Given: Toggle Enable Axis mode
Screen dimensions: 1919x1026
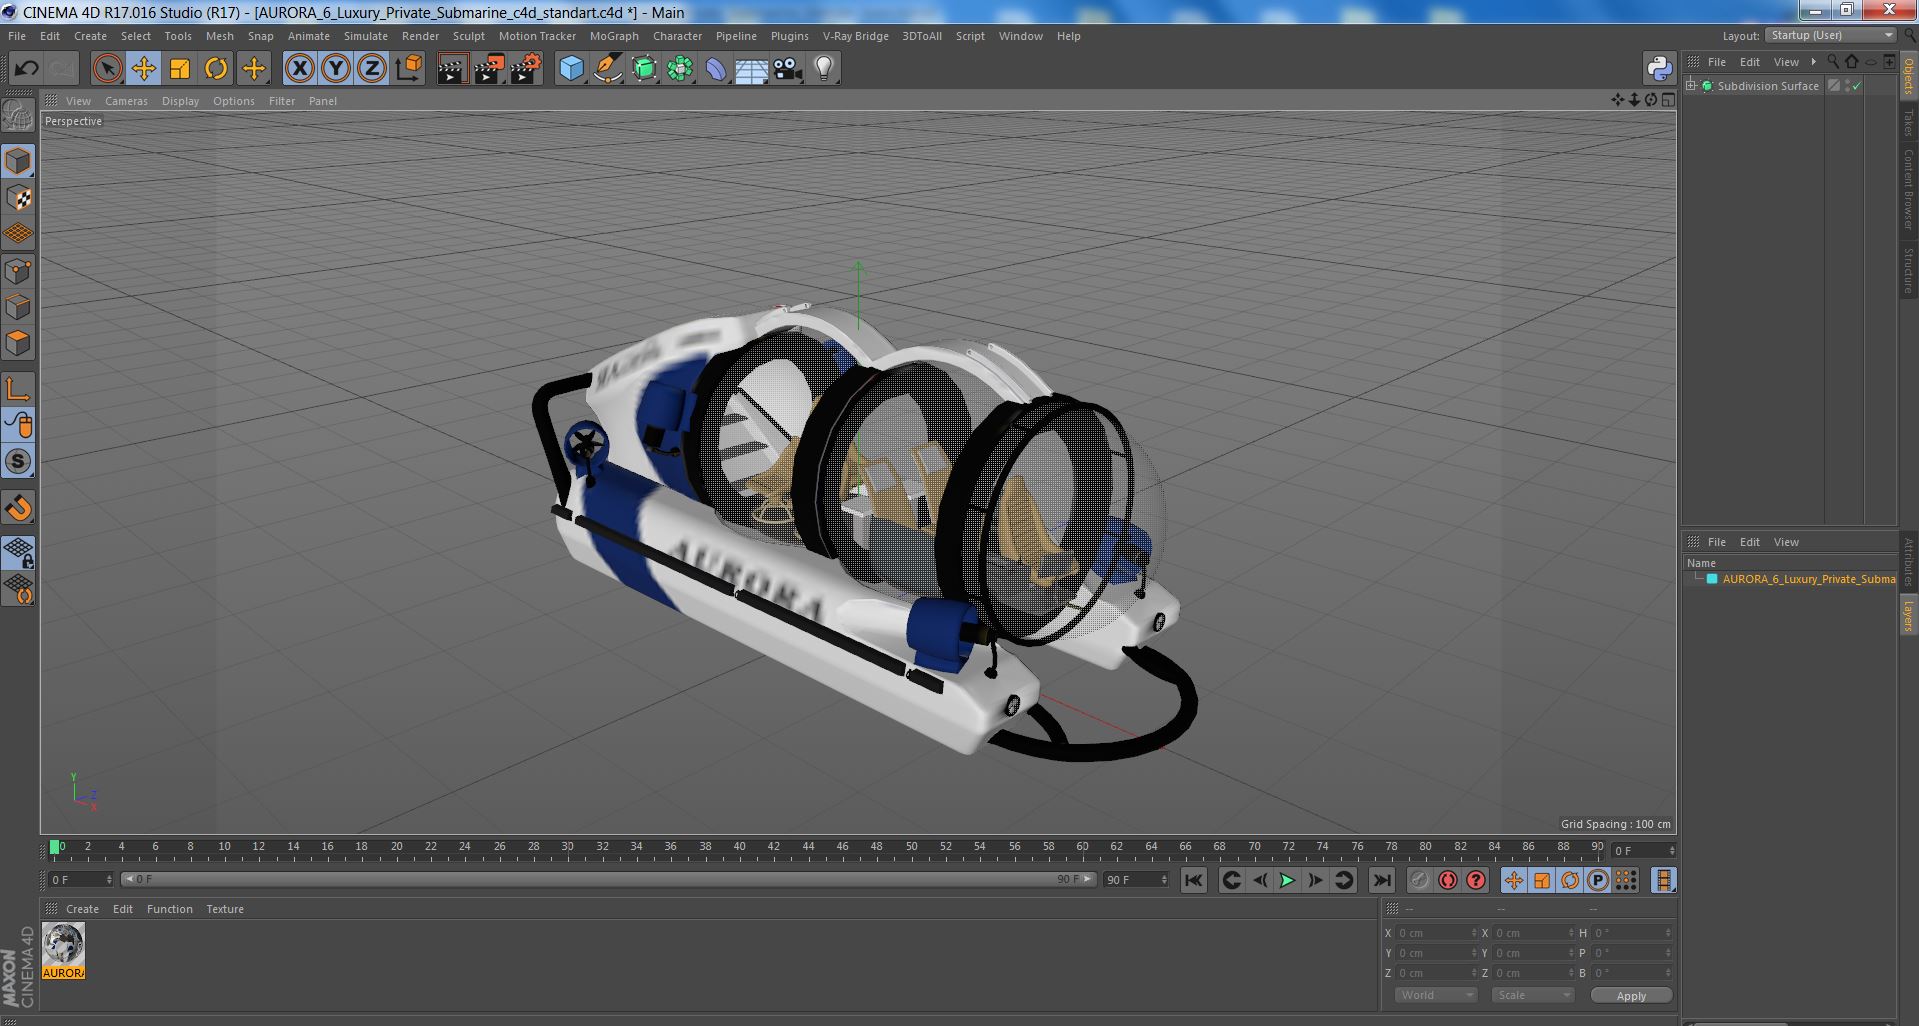Looking at the screenshot, I should tap(18, 389).
